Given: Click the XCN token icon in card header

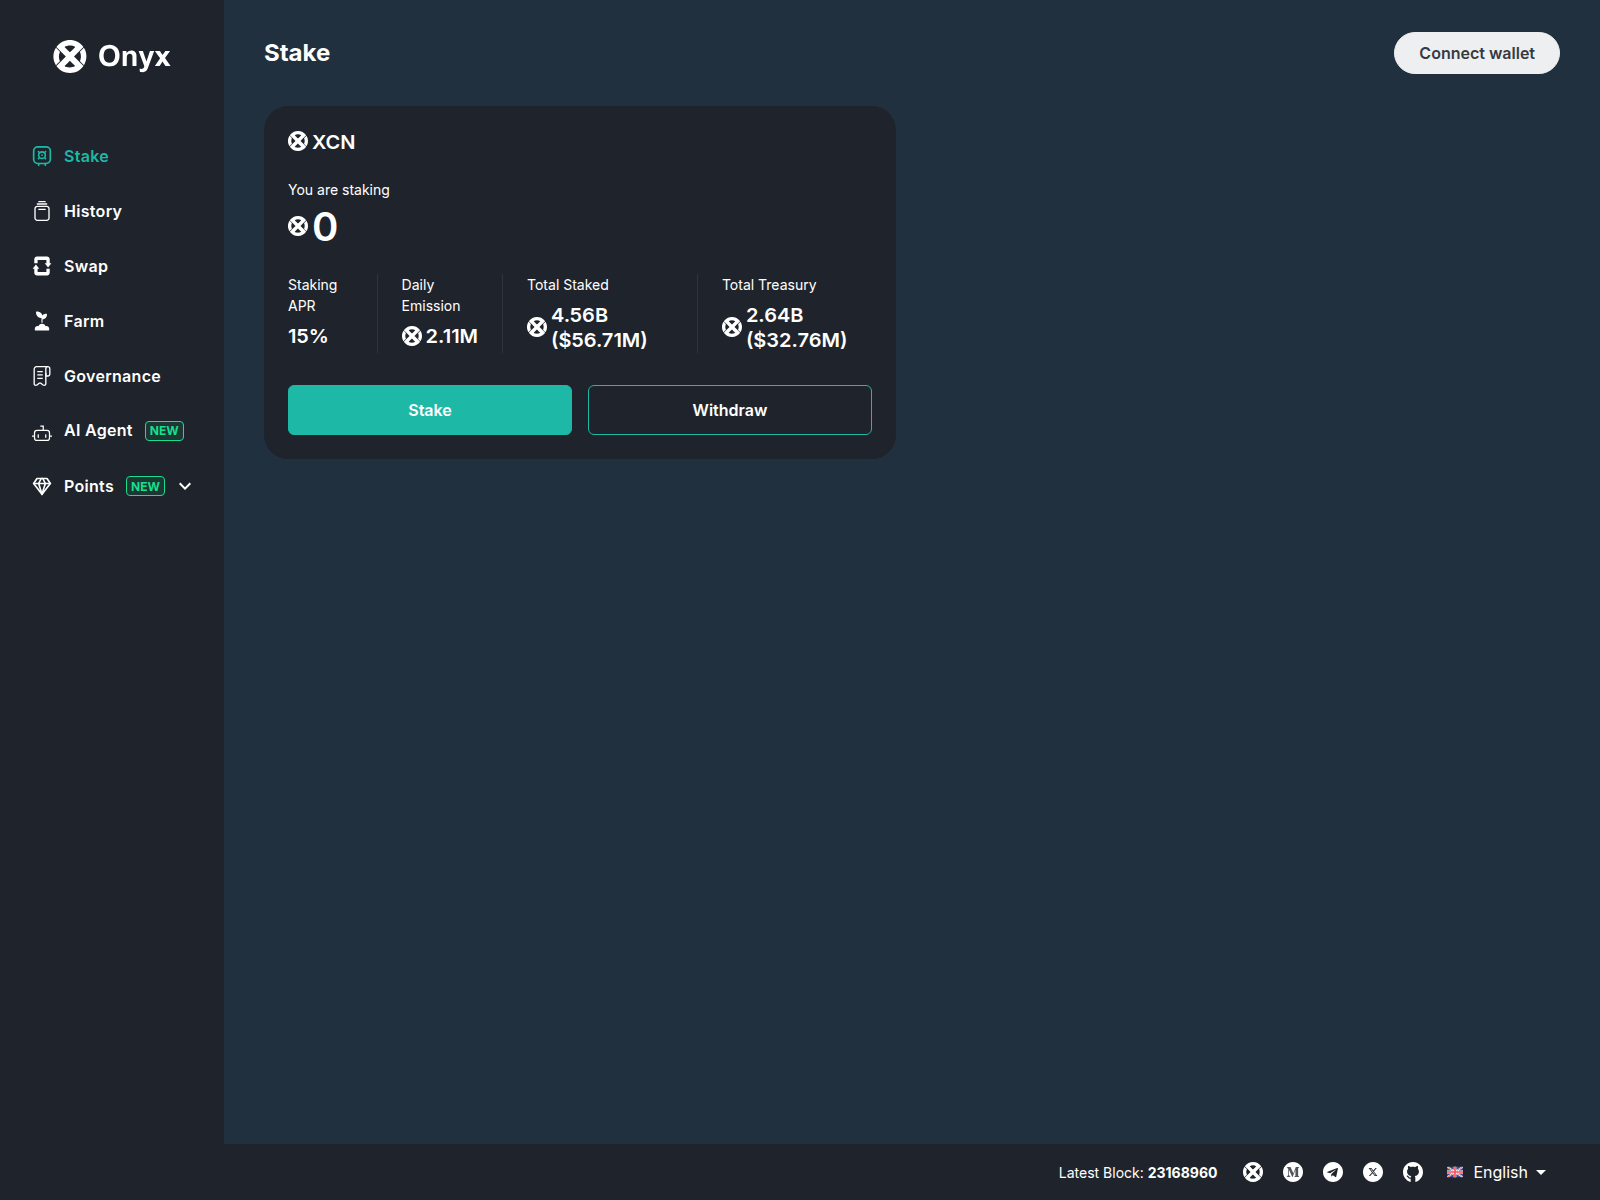Looking at the screenshot, I should tap(298, 141).
